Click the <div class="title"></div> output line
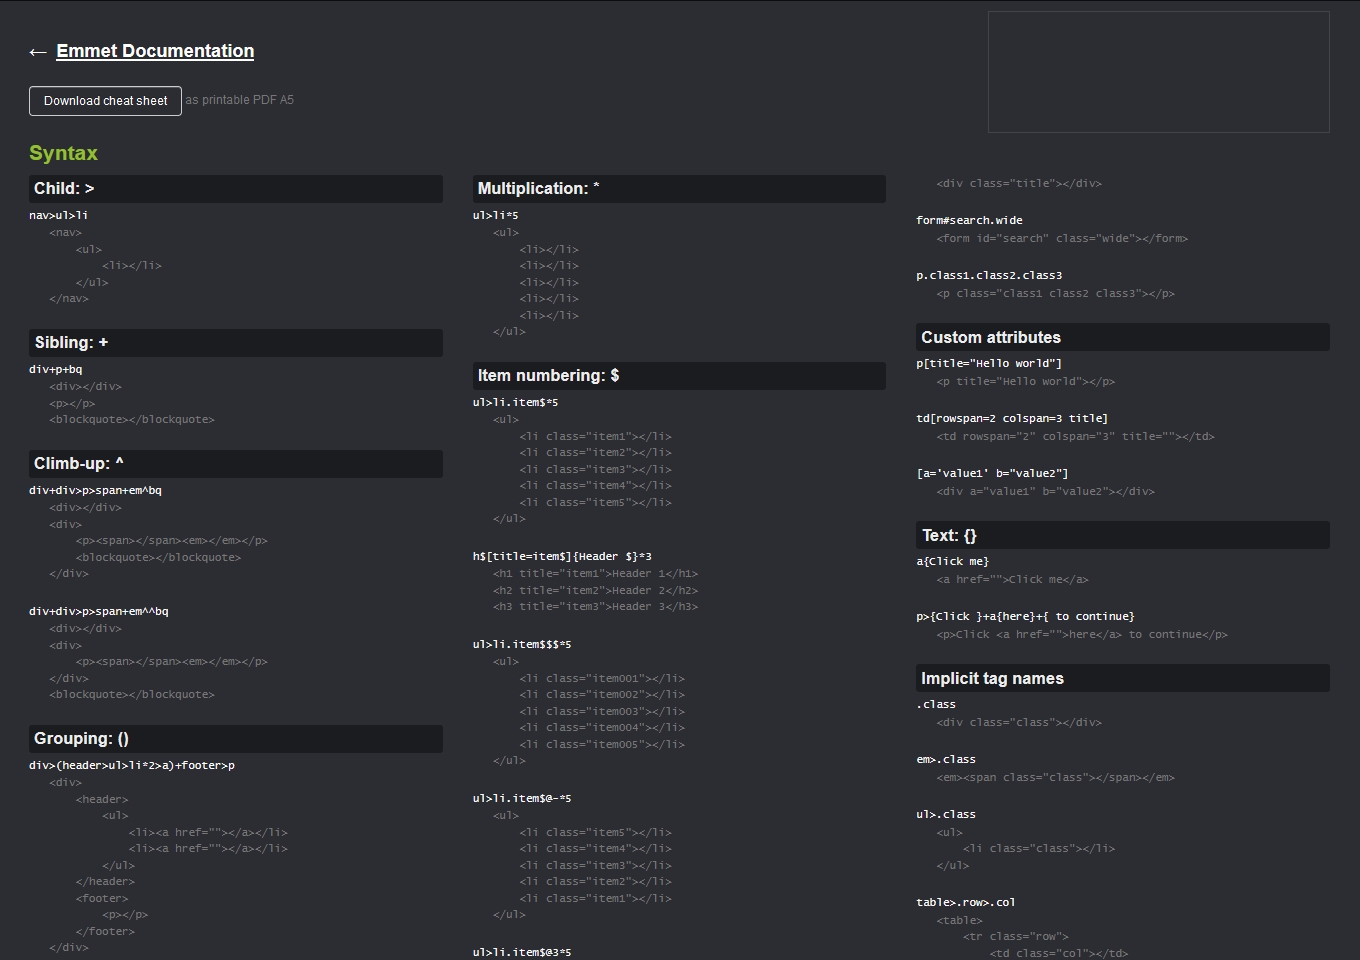The width and height of the screenshot is (1360, 960). tap(1019, 183)
